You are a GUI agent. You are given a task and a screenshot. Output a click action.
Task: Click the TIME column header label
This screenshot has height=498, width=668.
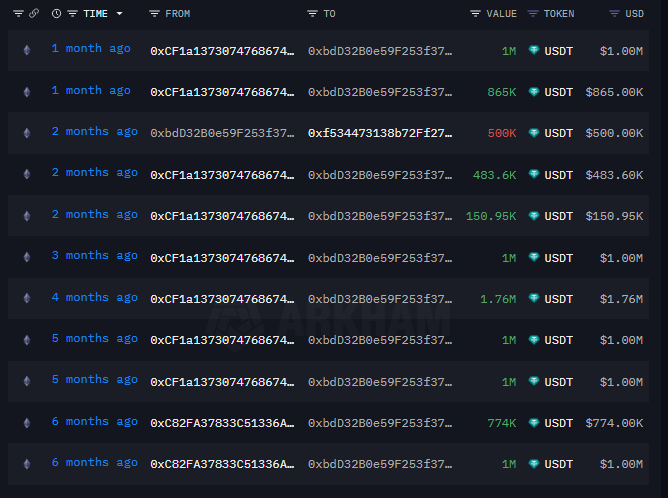coord(95,14)
